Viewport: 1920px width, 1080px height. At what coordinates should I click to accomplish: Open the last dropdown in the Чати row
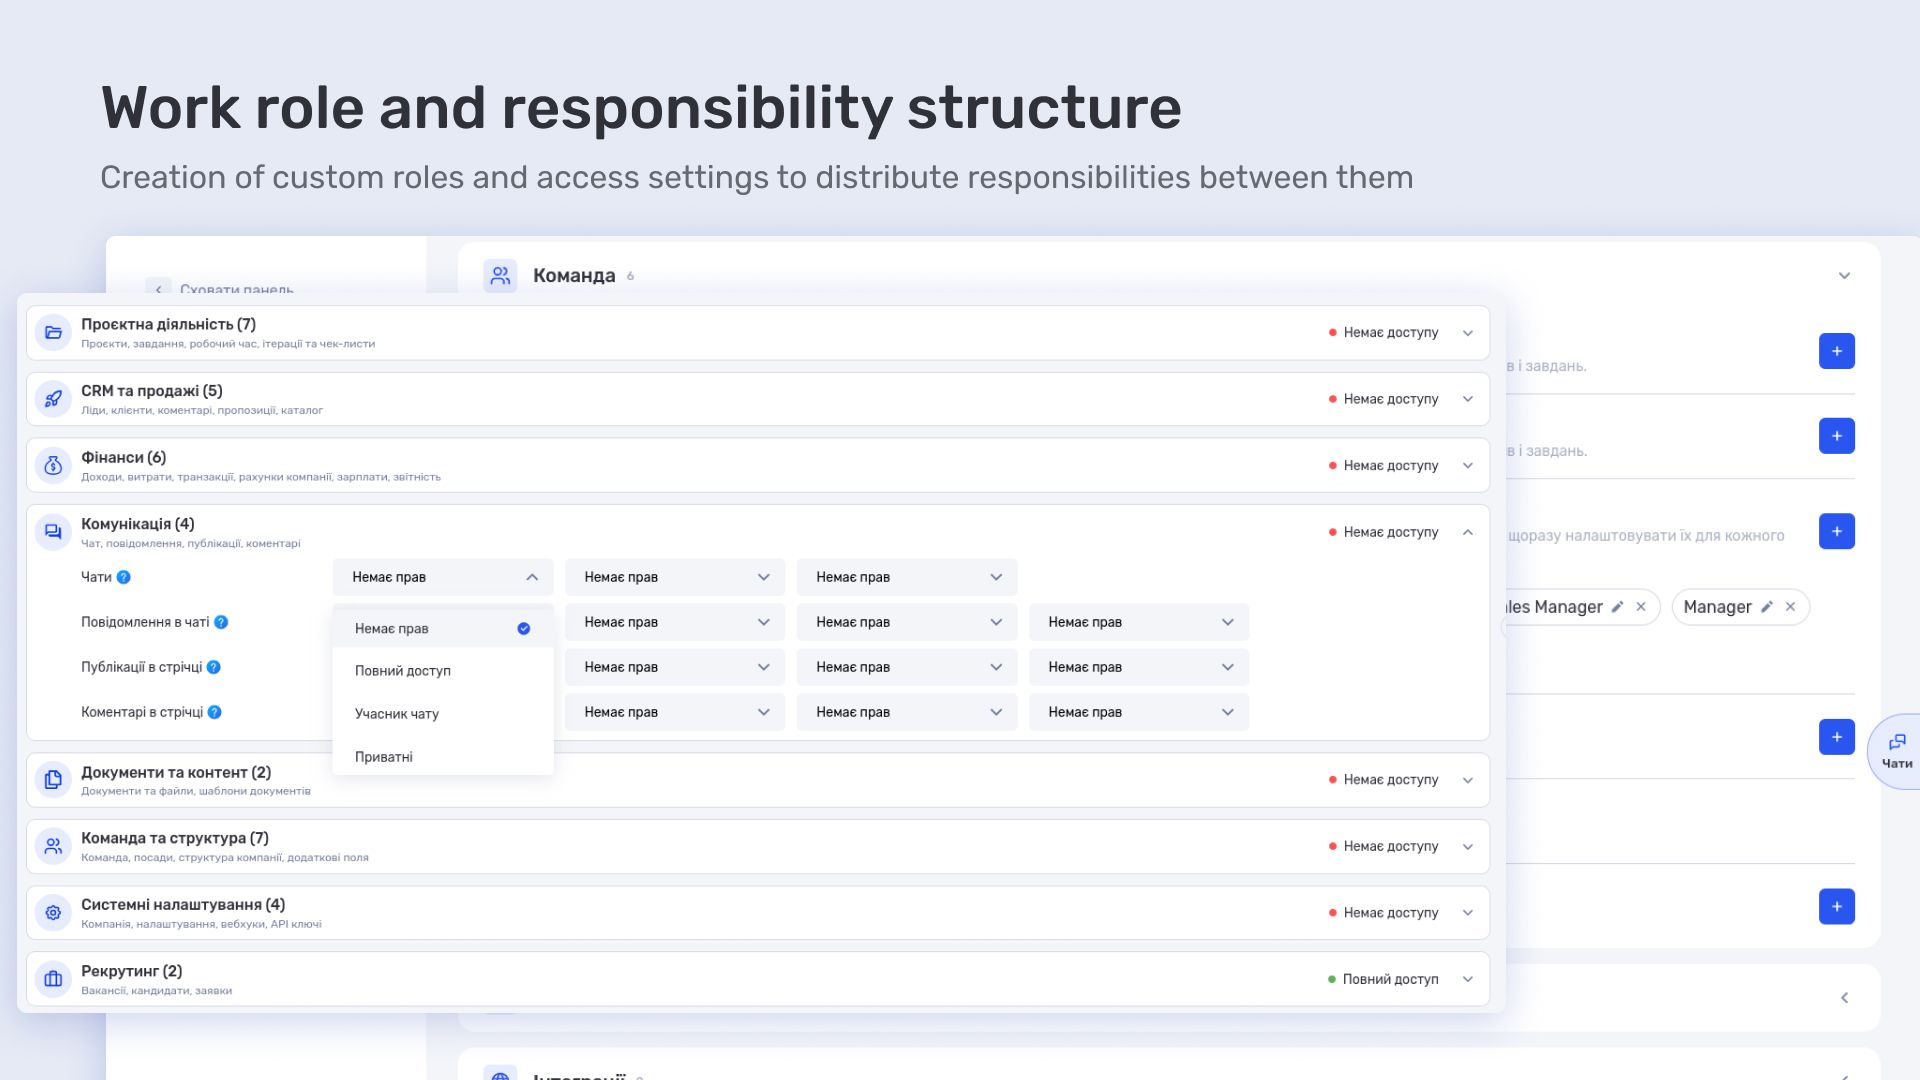(x=907, y=577)
